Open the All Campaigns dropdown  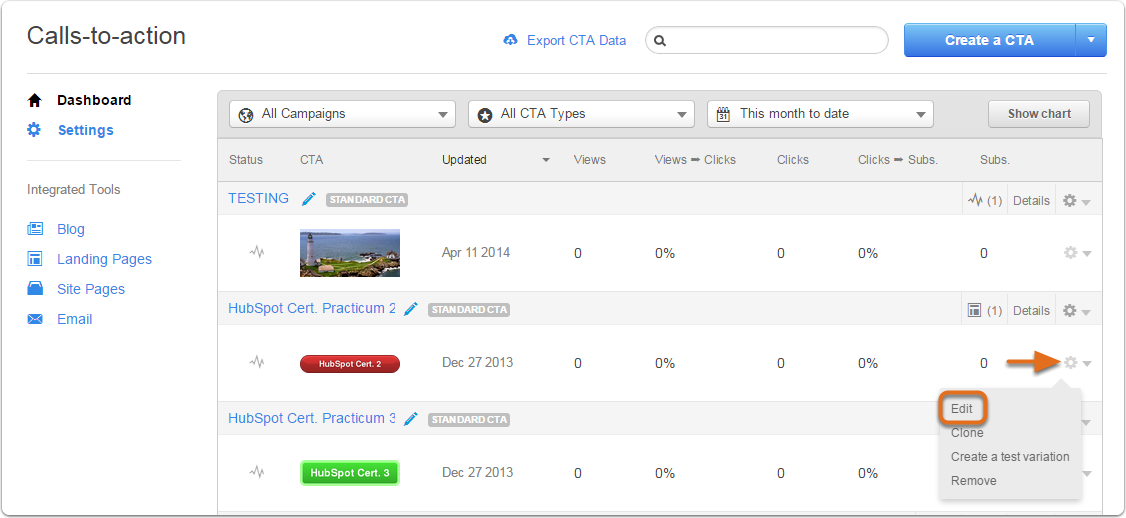point(343,114)
